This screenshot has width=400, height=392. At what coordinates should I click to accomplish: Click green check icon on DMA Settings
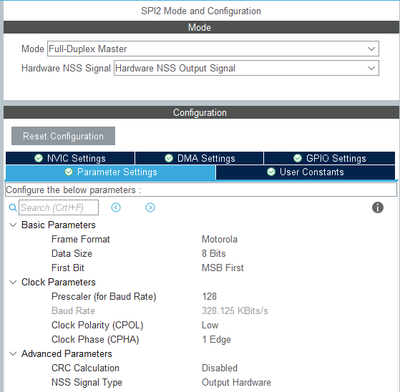click(169, 158)
